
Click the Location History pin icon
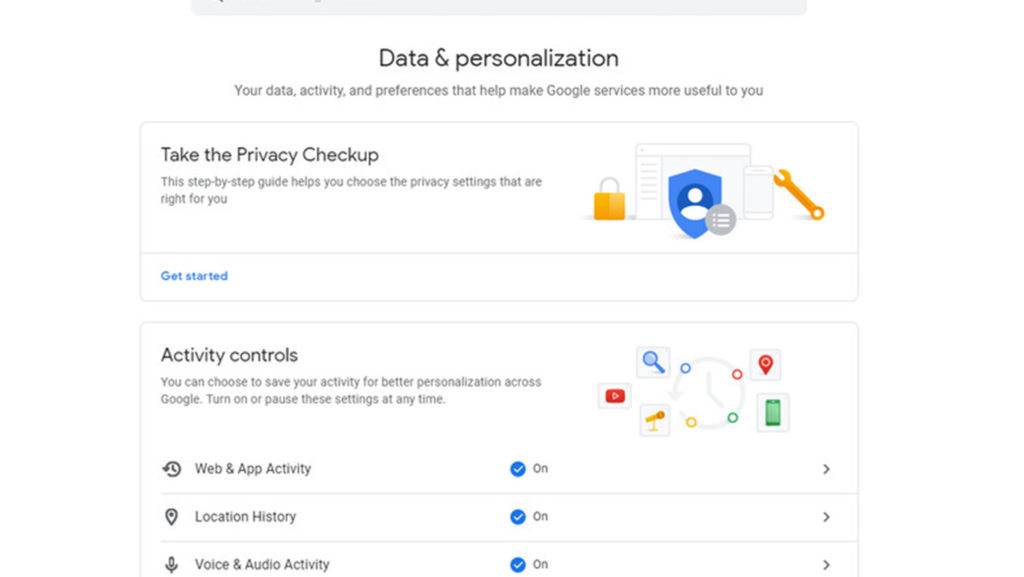pos(172,517)
